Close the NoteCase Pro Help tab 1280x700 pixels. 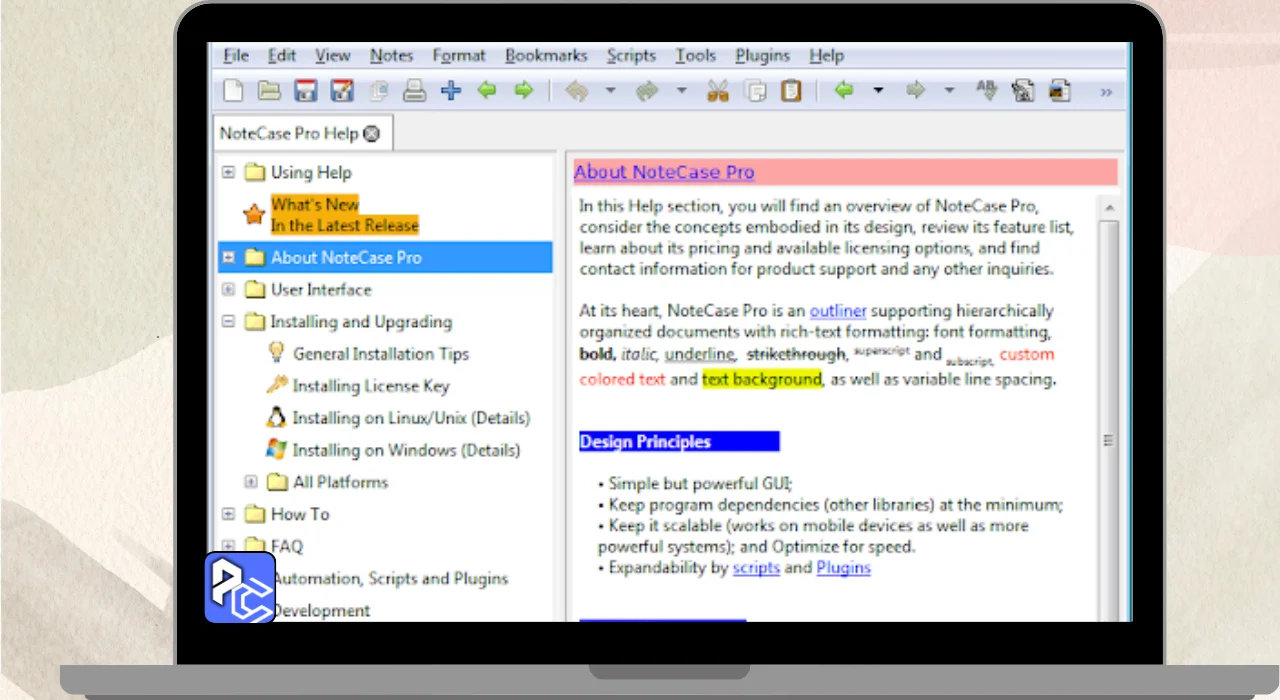[371, 133]
